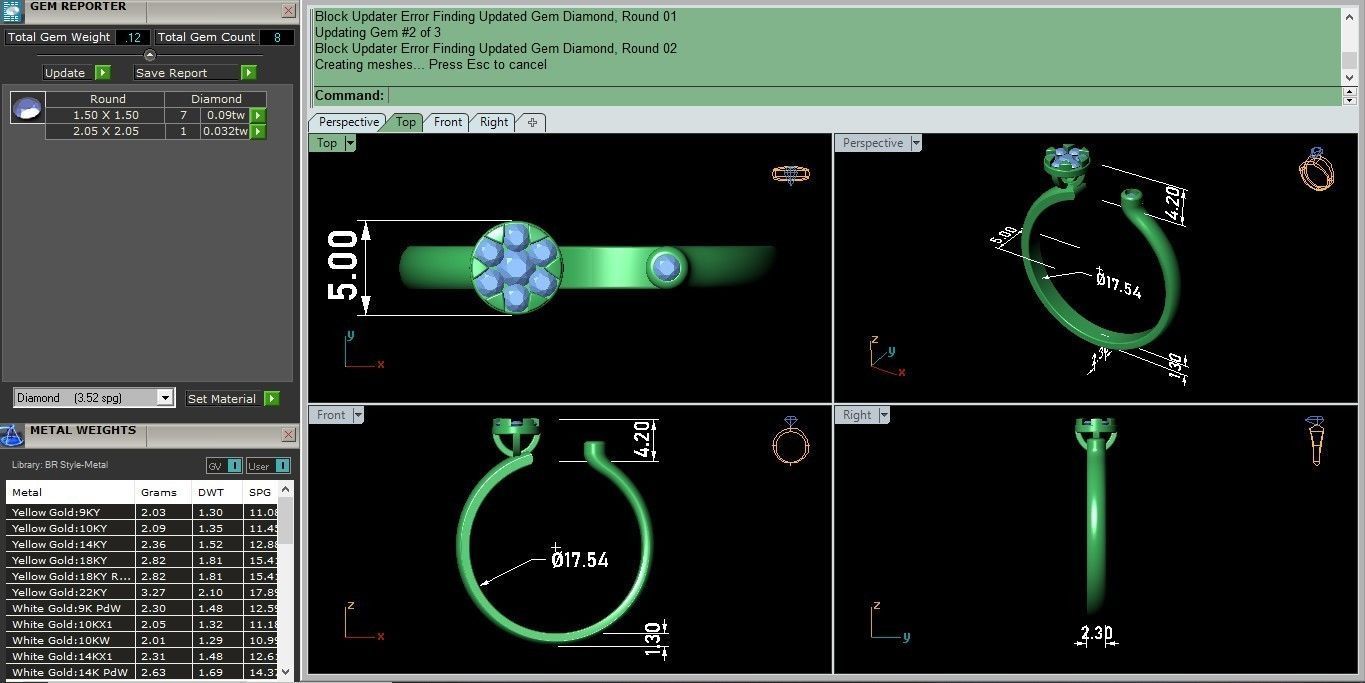Close the Gem Reporter panel
Image resolution: width=1365 pixels, height=683 pixels.
[x=288, y=11]
